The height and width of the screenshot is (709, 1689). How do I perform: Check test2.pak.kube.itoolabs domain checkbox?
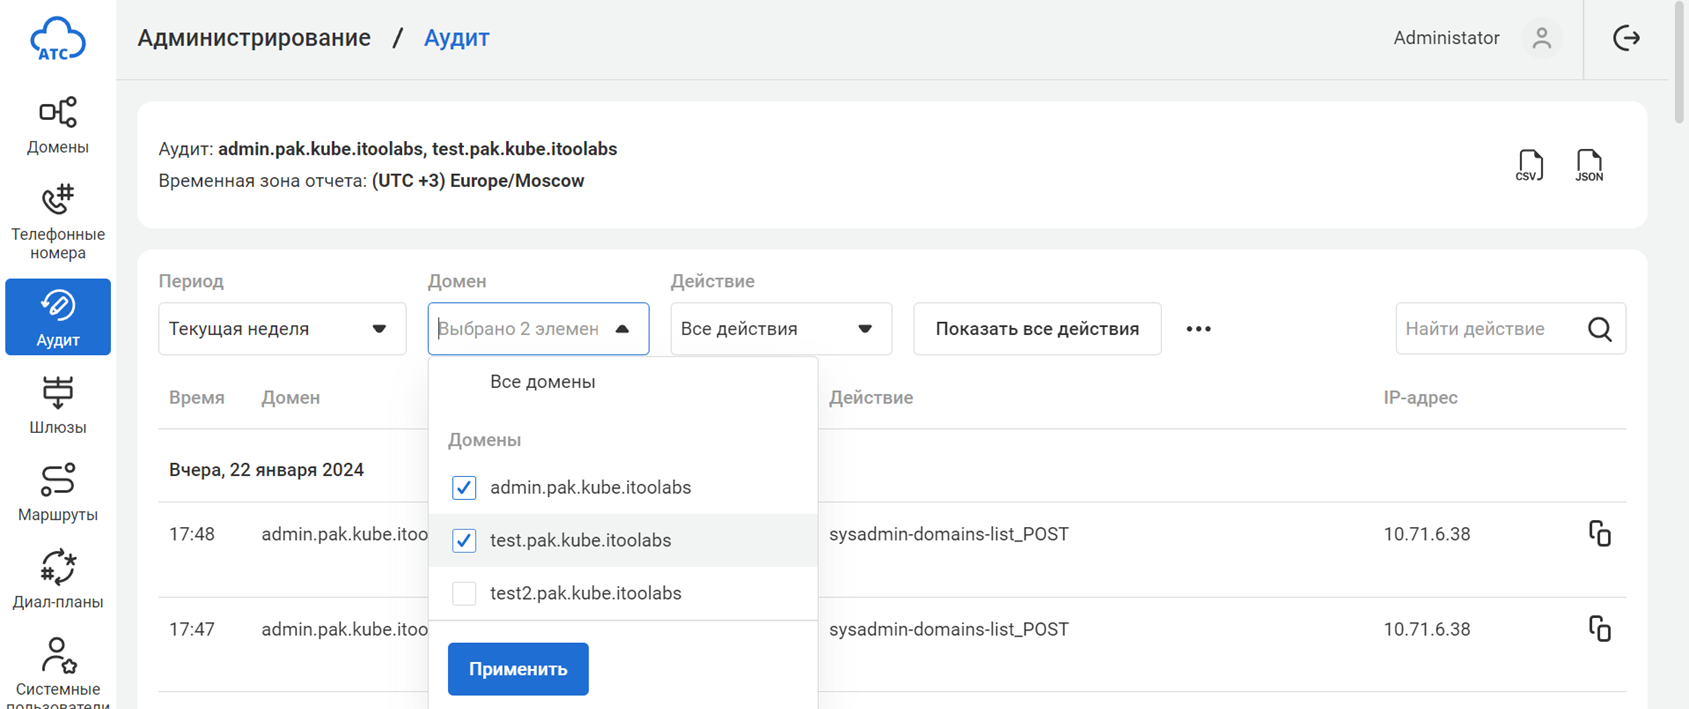coord(464,593)
